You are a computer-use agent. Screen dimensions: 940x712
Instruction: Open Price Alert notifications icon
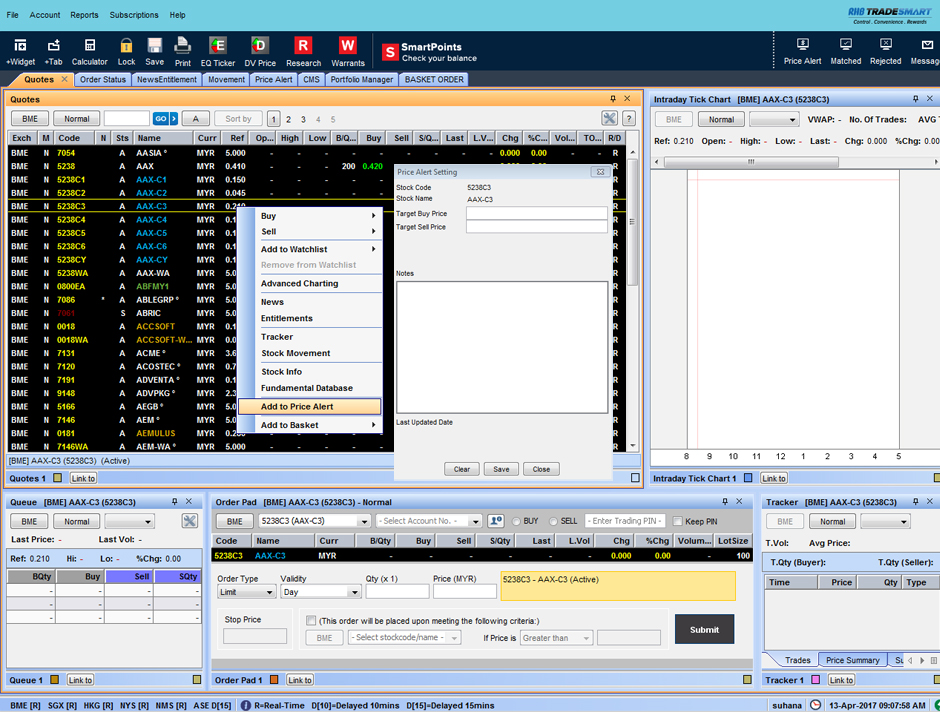(802, 52)
